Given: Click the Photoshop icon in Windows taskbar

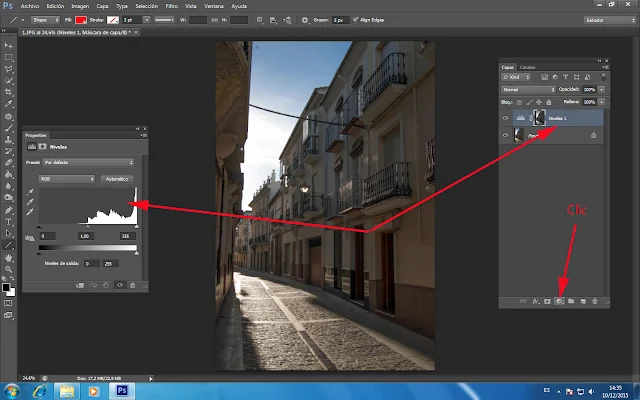Looking at the screenshot, I should tap(123, 389).
